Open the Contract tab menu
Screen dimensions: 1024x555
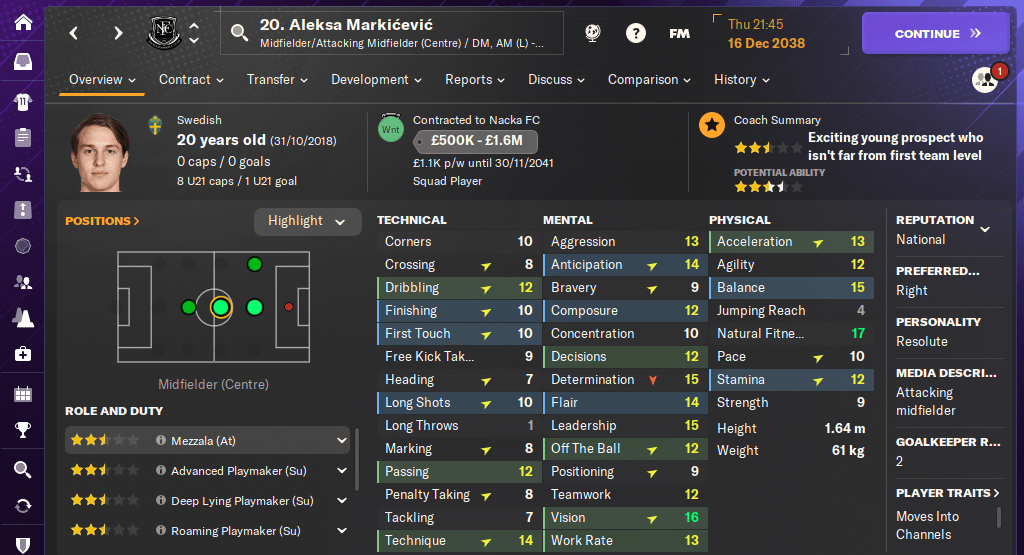191,80
